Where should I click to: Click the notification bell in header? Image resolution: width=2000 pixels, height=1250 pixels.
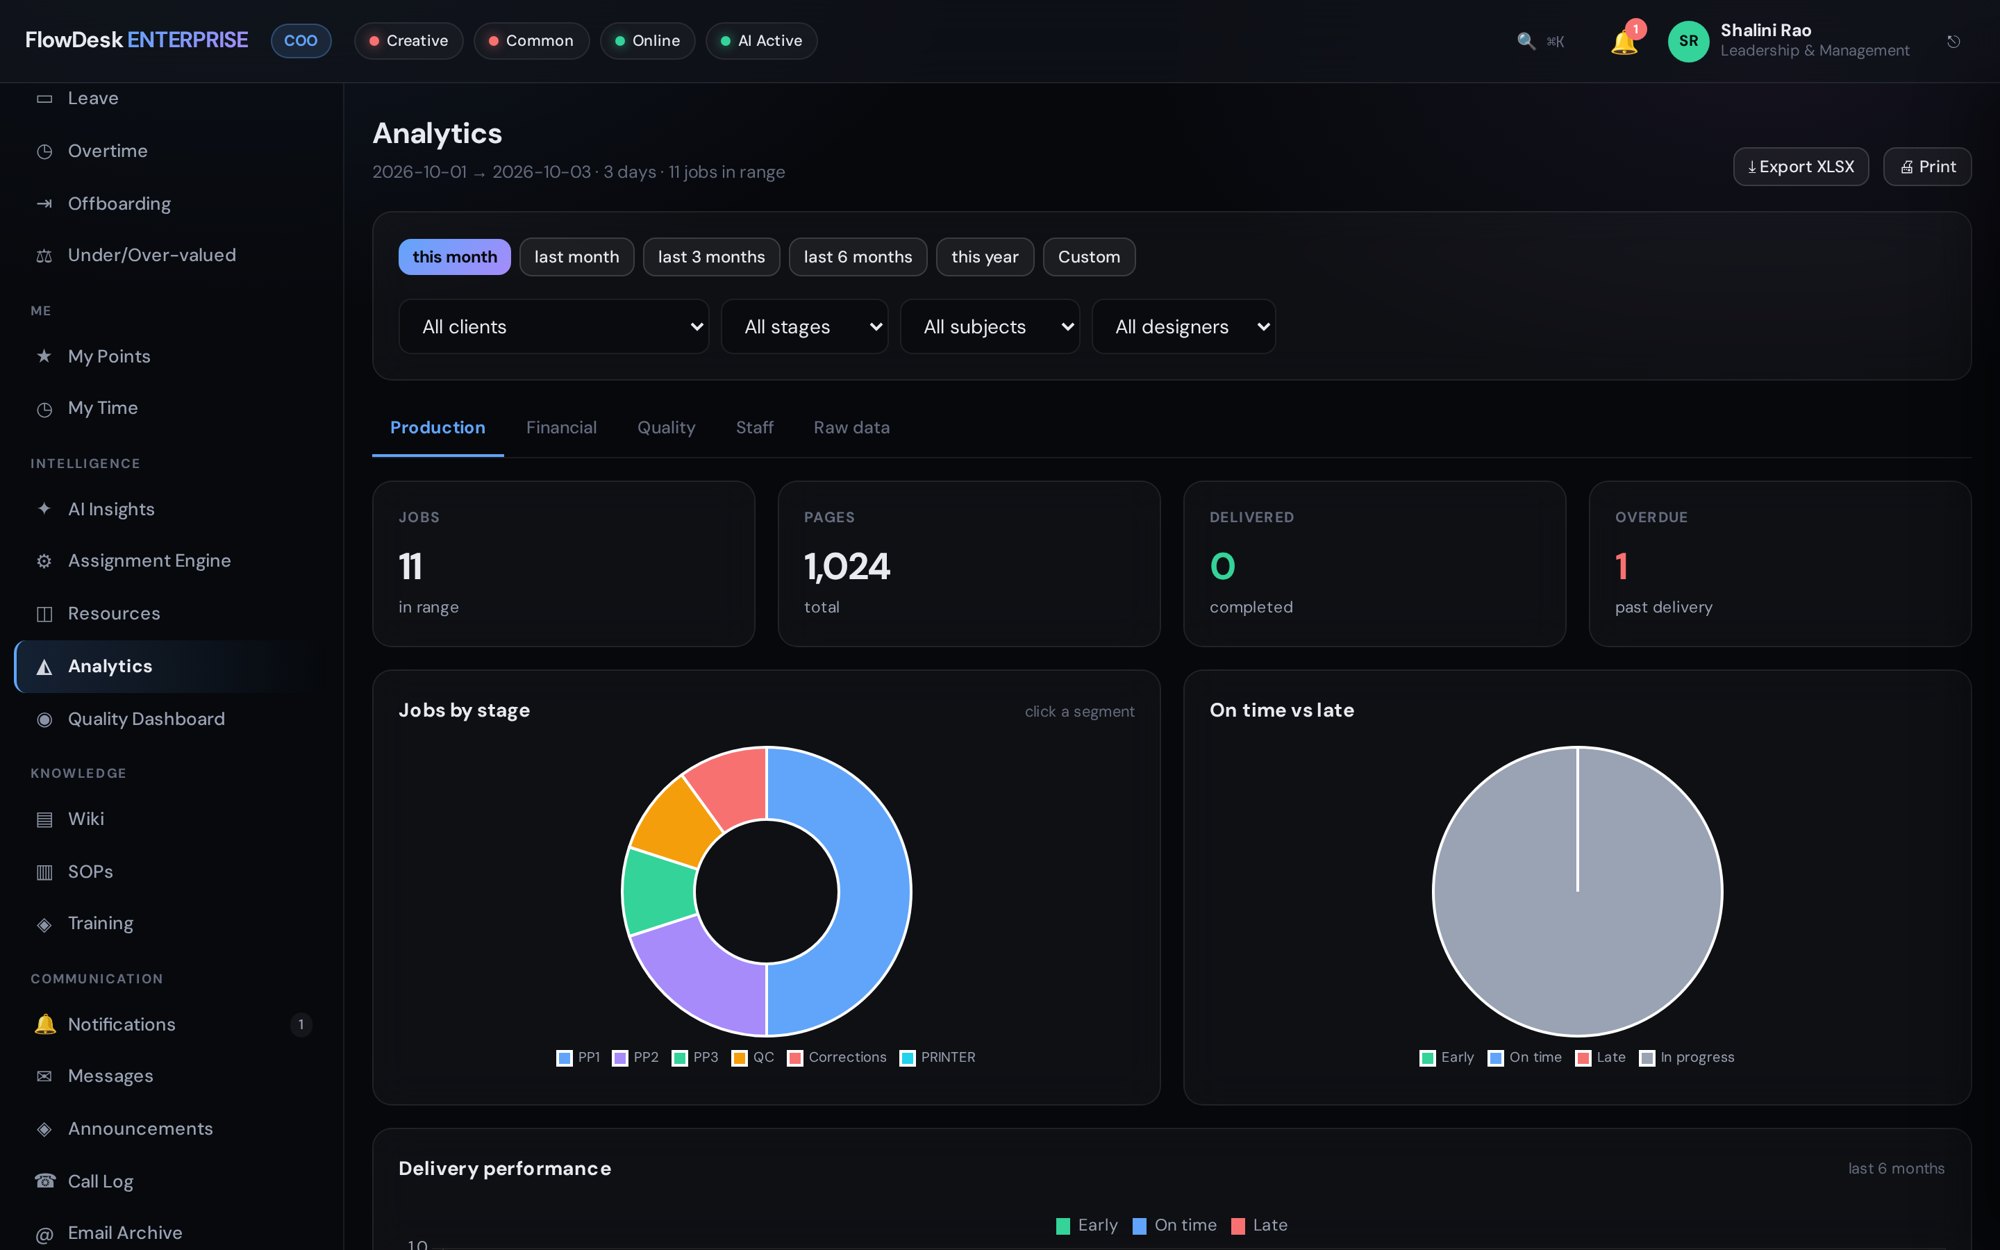(1624, 41)
